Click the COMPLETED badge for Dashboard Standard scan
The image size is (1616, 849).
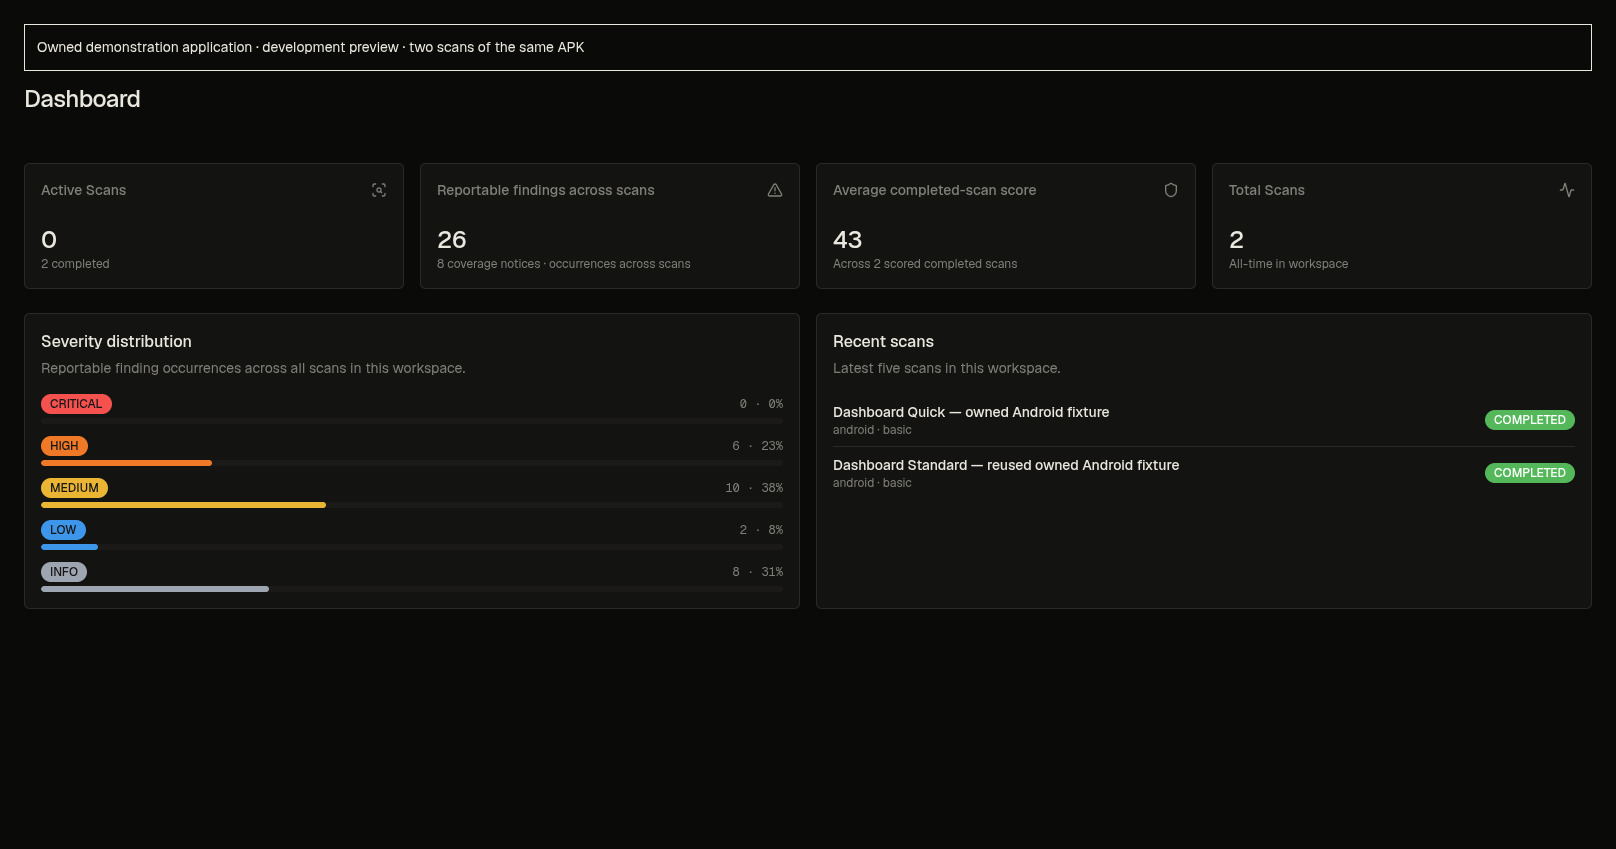1530,473
